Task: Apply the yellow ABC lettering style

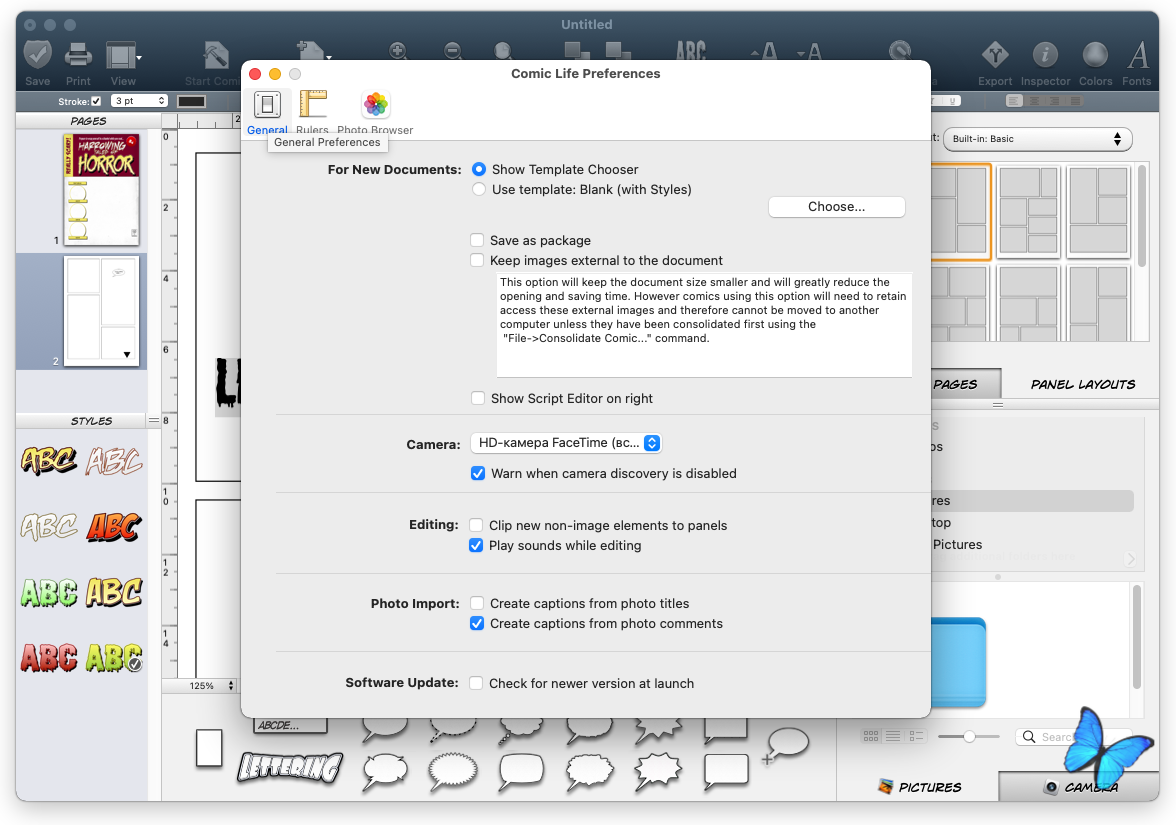Action: point(113,592)
